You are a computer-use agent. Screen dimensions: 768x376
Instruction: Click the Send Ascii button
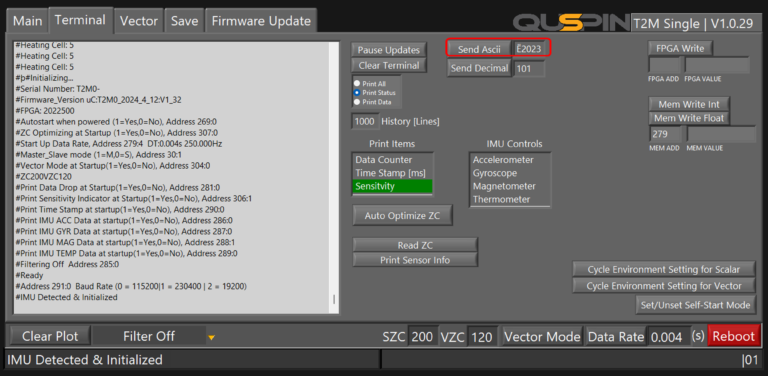click(x=480, y=49)
